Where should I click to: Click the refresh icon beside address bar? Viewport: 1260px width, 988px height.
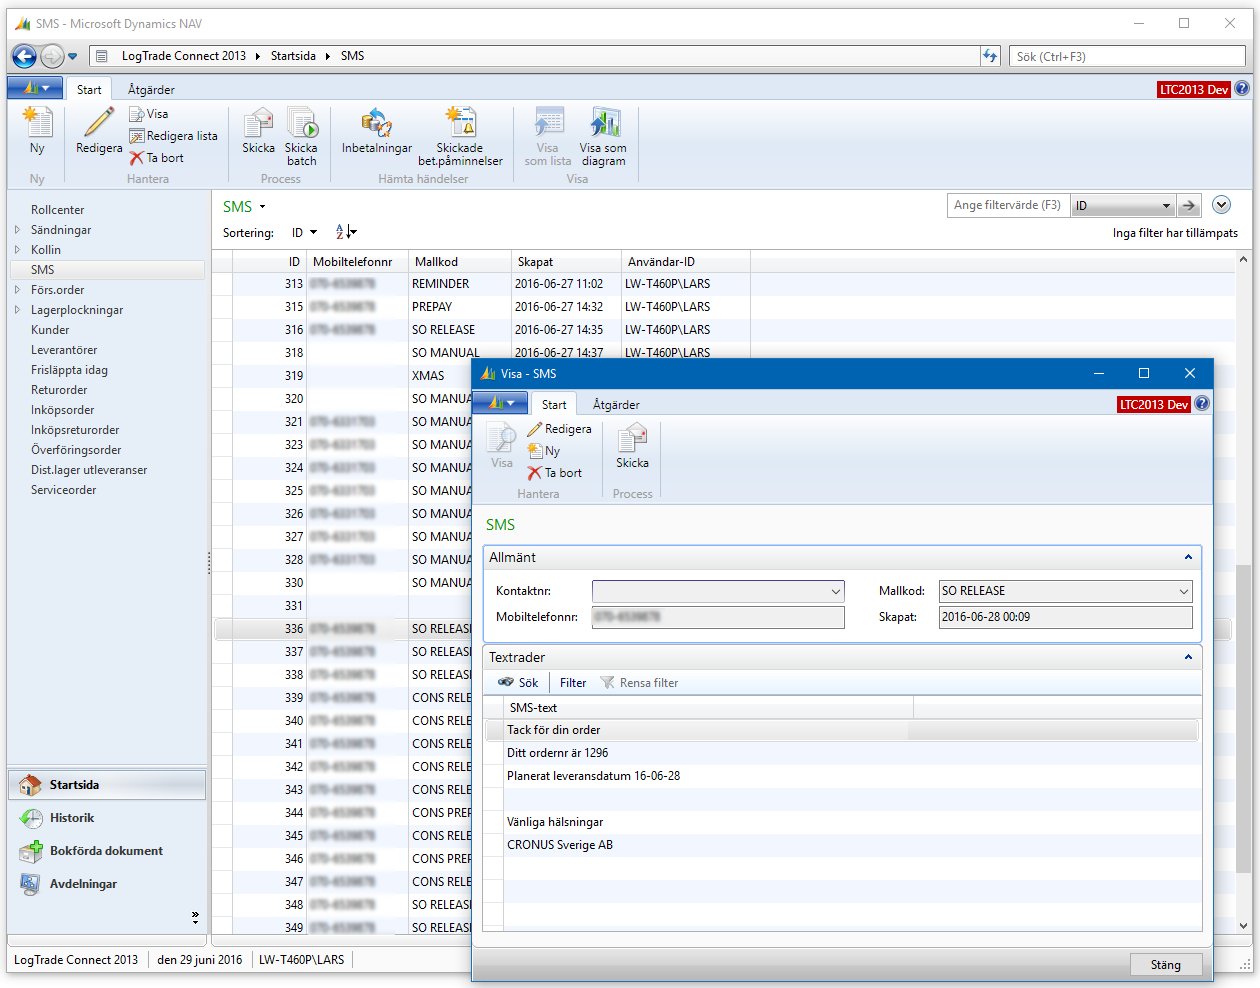click(990, 56)
